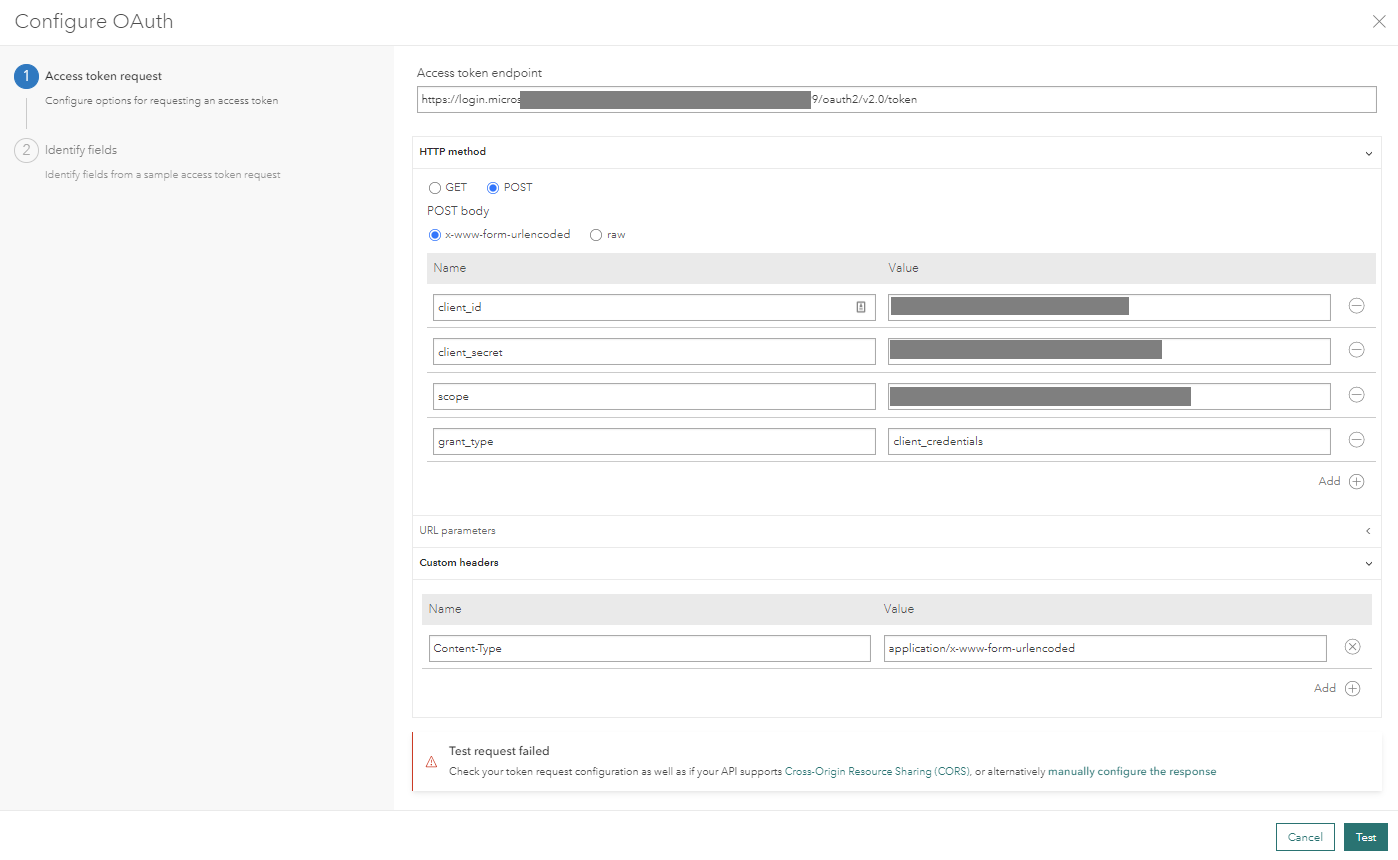Screen dimensions: 1398x860
Task: Open Cross-Origin Resource Sharing (CORS) link
Action: (877, 772)
